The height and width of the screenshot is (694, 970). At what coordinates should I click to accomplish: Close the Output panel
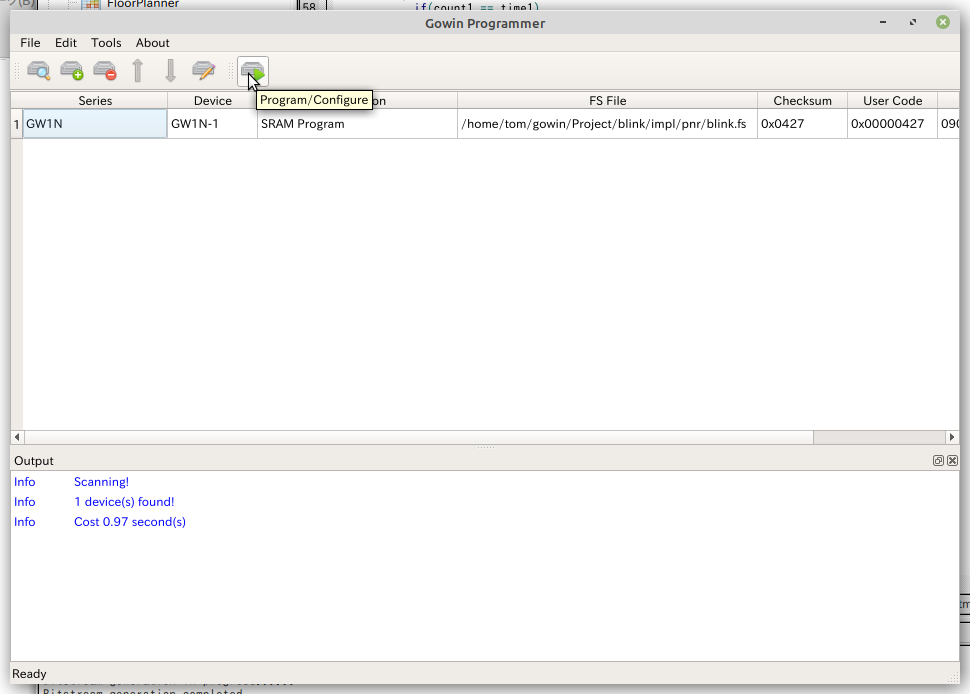point(953,461)
